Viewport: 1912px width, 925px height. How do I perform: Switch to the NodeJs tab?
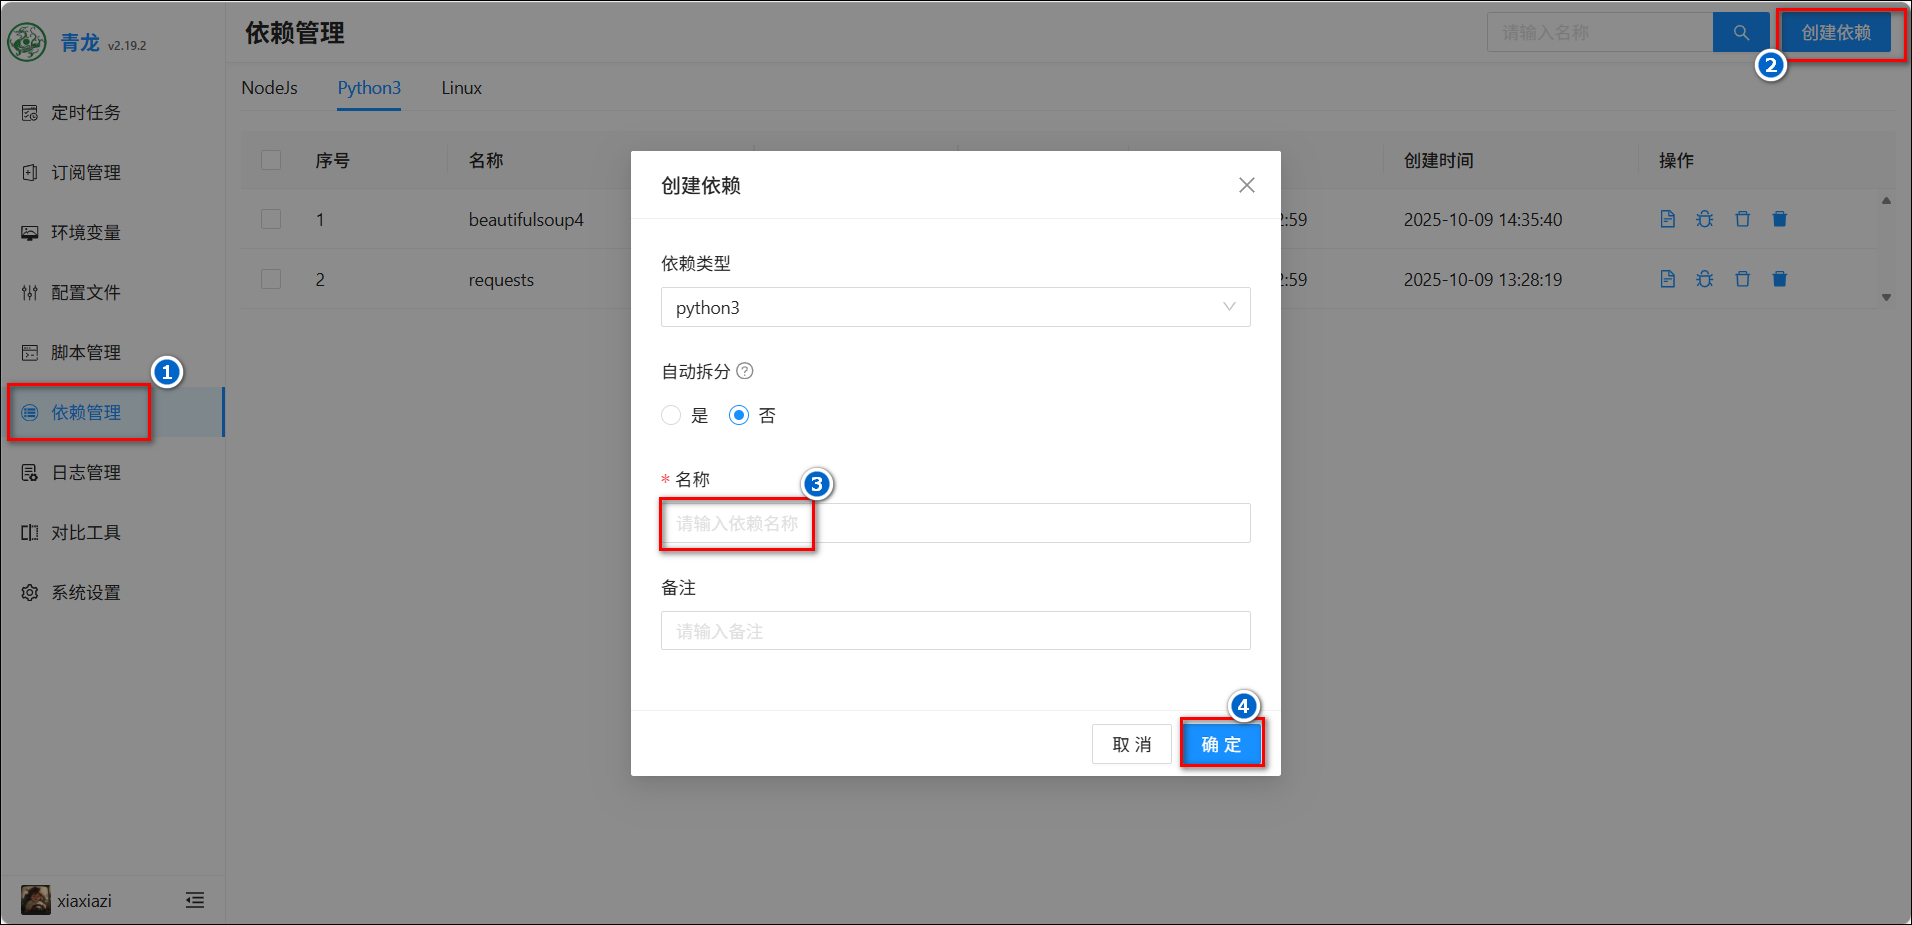(x=269, y=88)
